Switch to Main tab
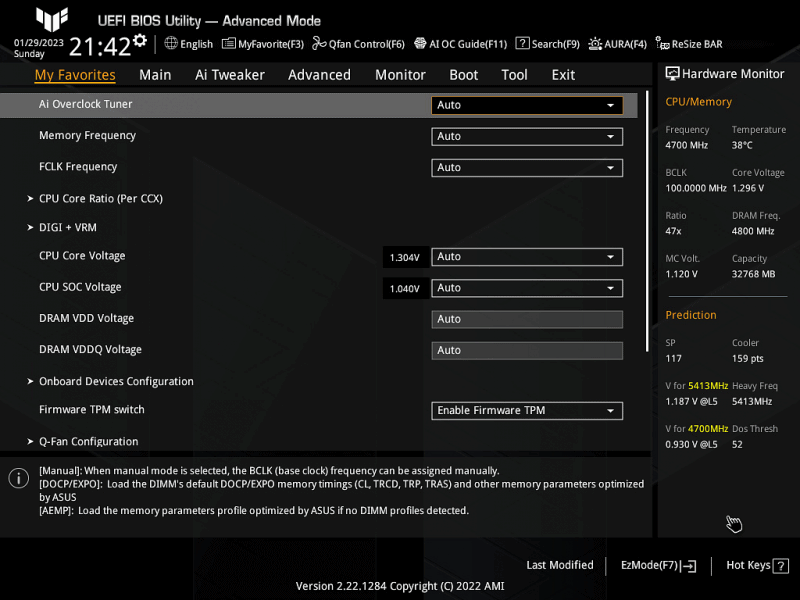Image resolution: width=800 pixels, height=600 pixels. click(x=155, y=75)
